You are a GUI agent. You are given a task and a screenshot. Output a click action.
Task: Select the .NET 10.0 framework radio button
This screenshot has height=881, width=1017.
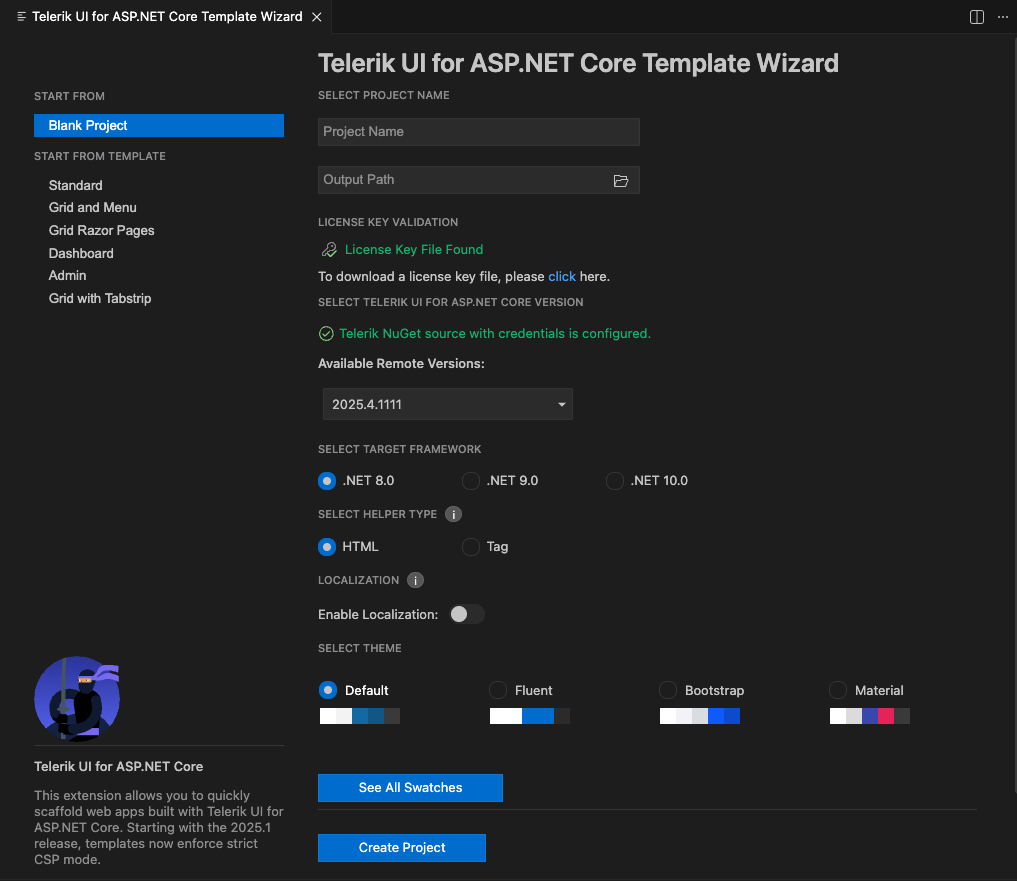(x=615, y=481)
